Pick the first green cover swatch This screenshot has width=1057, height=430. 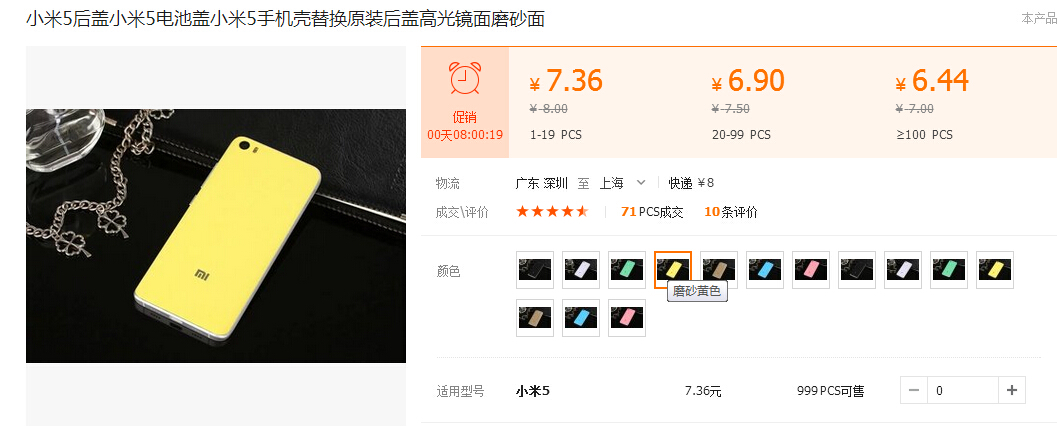tap(627, 270)
